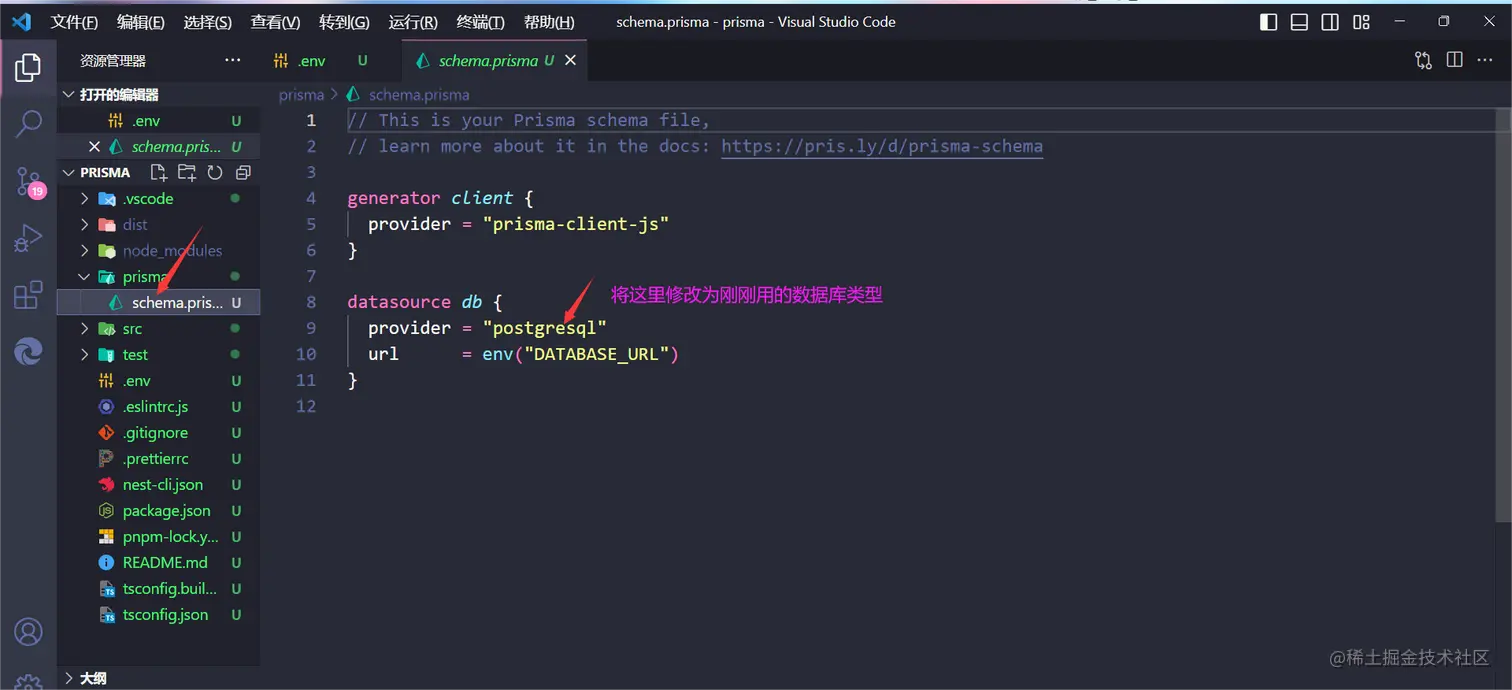Viewport: 1512px width, 690px height.
Task: Open the Extensions view
Action: pyautogui.click(x=28, y=295)
